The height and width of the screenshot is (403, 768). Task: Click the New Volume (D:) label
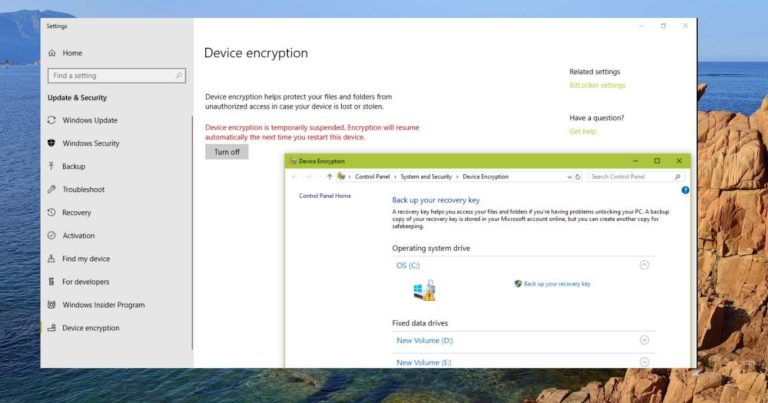(425, 340)
